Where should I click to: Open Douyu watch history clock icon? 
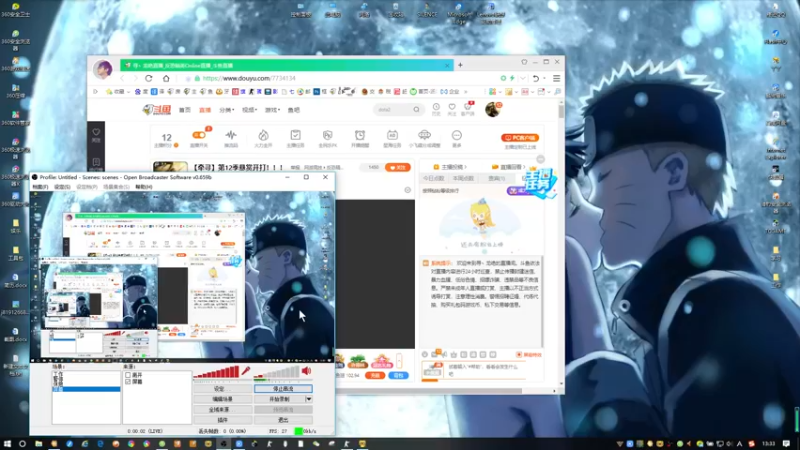click(436, 107)
